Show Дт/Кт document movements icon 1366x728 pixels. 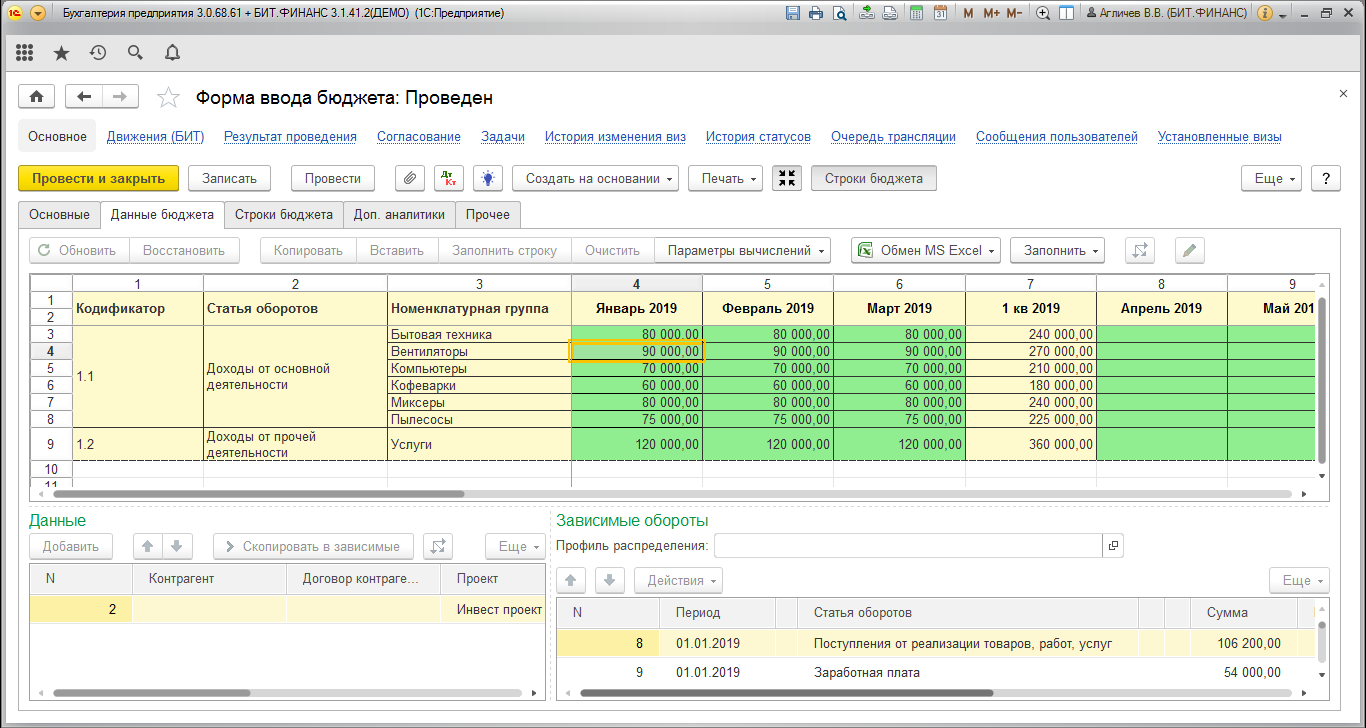449,178
